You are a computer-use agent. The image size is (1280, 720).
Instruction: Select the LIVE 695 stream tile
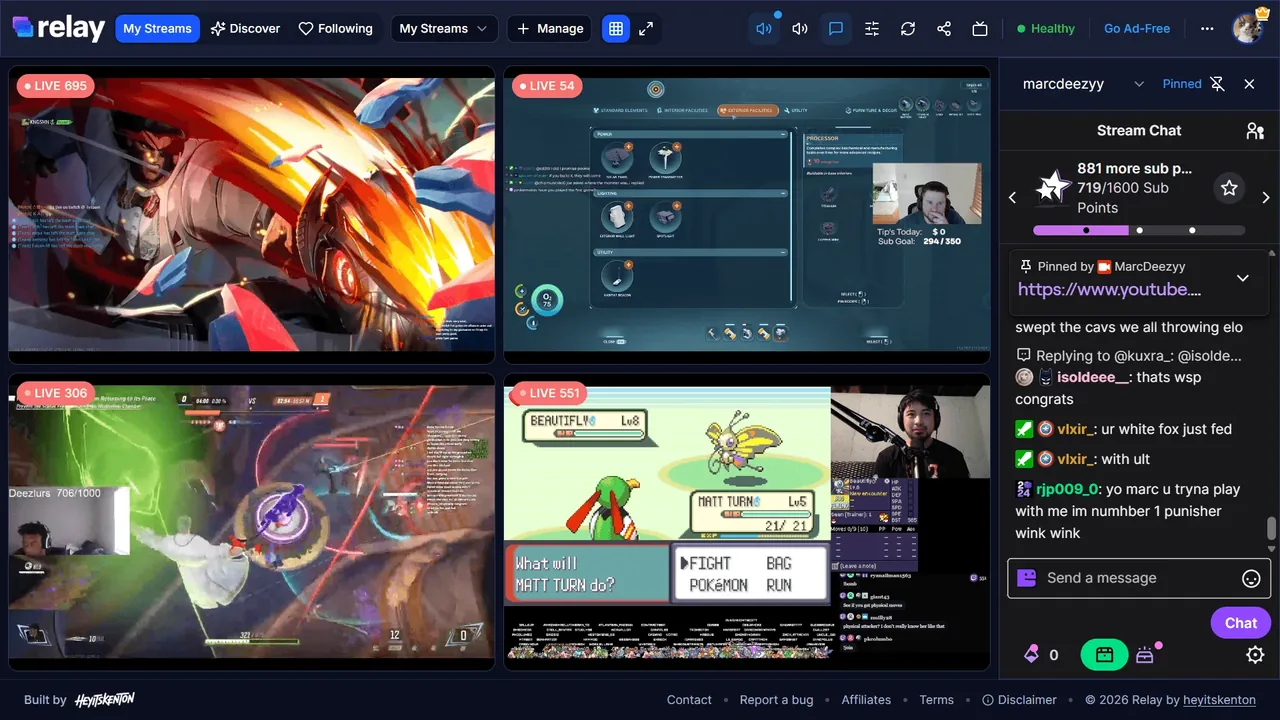point(252,215)
